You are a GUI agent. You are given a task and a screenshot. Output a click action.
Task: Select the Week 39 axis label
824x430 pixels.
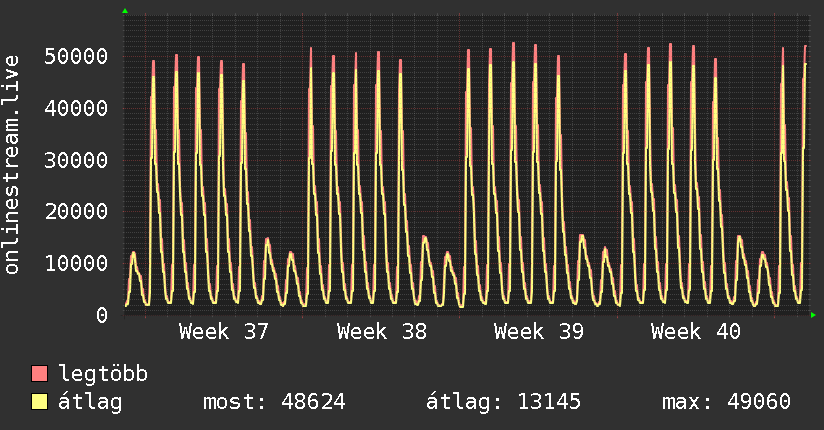(x=539, y=332)
